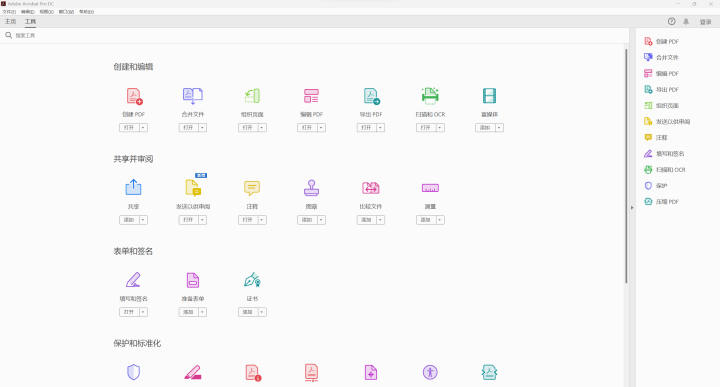Expand the dropdown arrow under 共享

[143, 220]
